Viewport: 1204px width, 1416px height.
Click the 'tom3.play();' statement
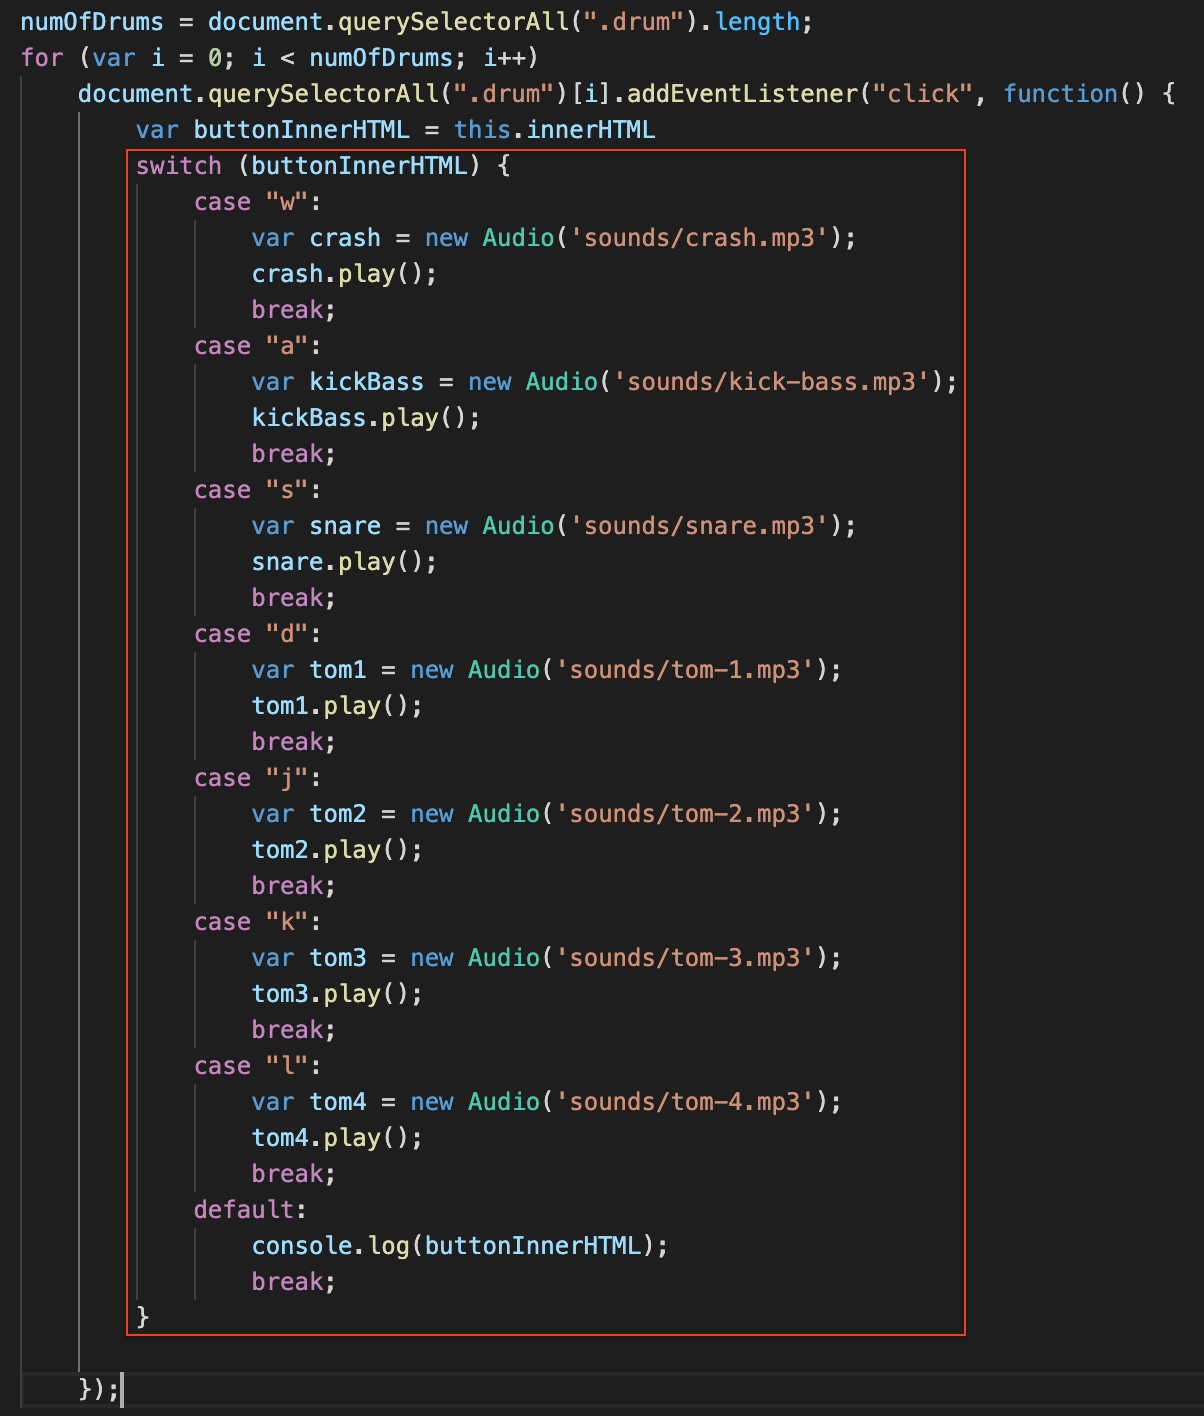[338, 994]
